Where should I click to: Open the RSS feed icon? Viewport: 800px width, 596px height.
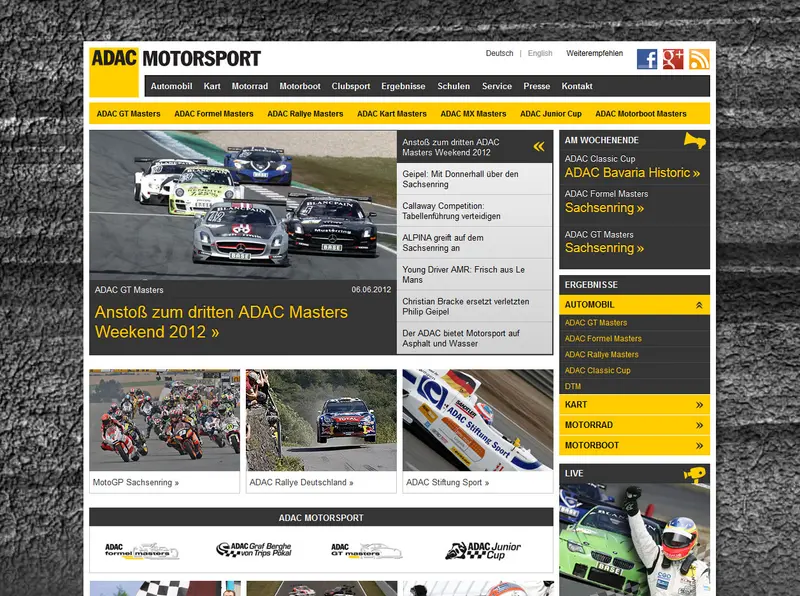pos(699,59)
